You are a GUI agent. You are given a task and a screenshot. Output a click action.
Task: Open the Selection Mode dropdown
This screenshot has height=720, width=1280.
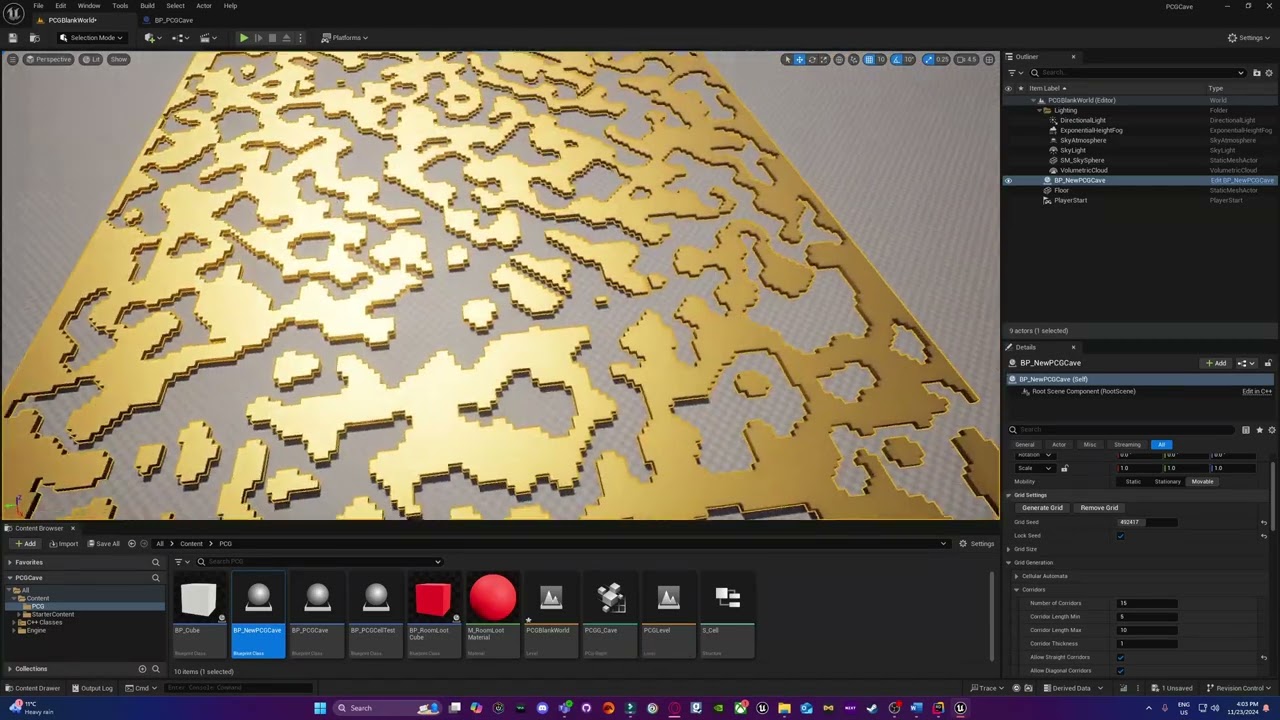91,38
